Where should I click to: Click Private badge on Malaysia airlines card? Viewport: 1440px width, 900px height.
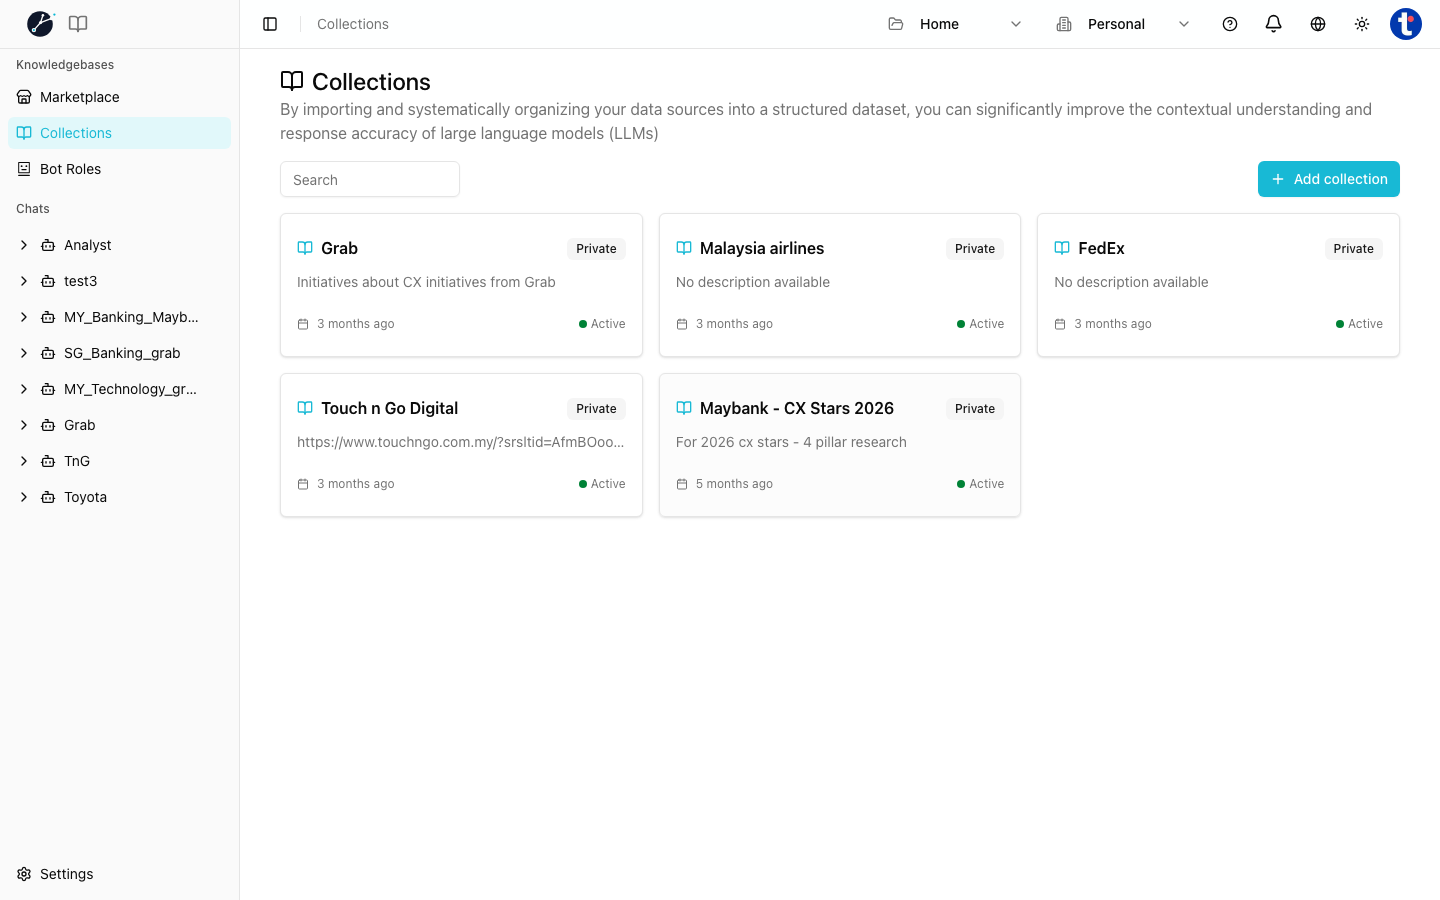tap(975, 249)
